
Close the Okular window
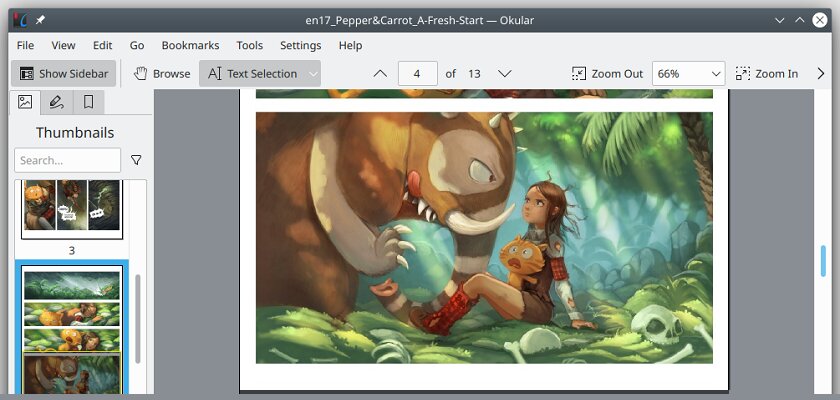tap(820, 20)
